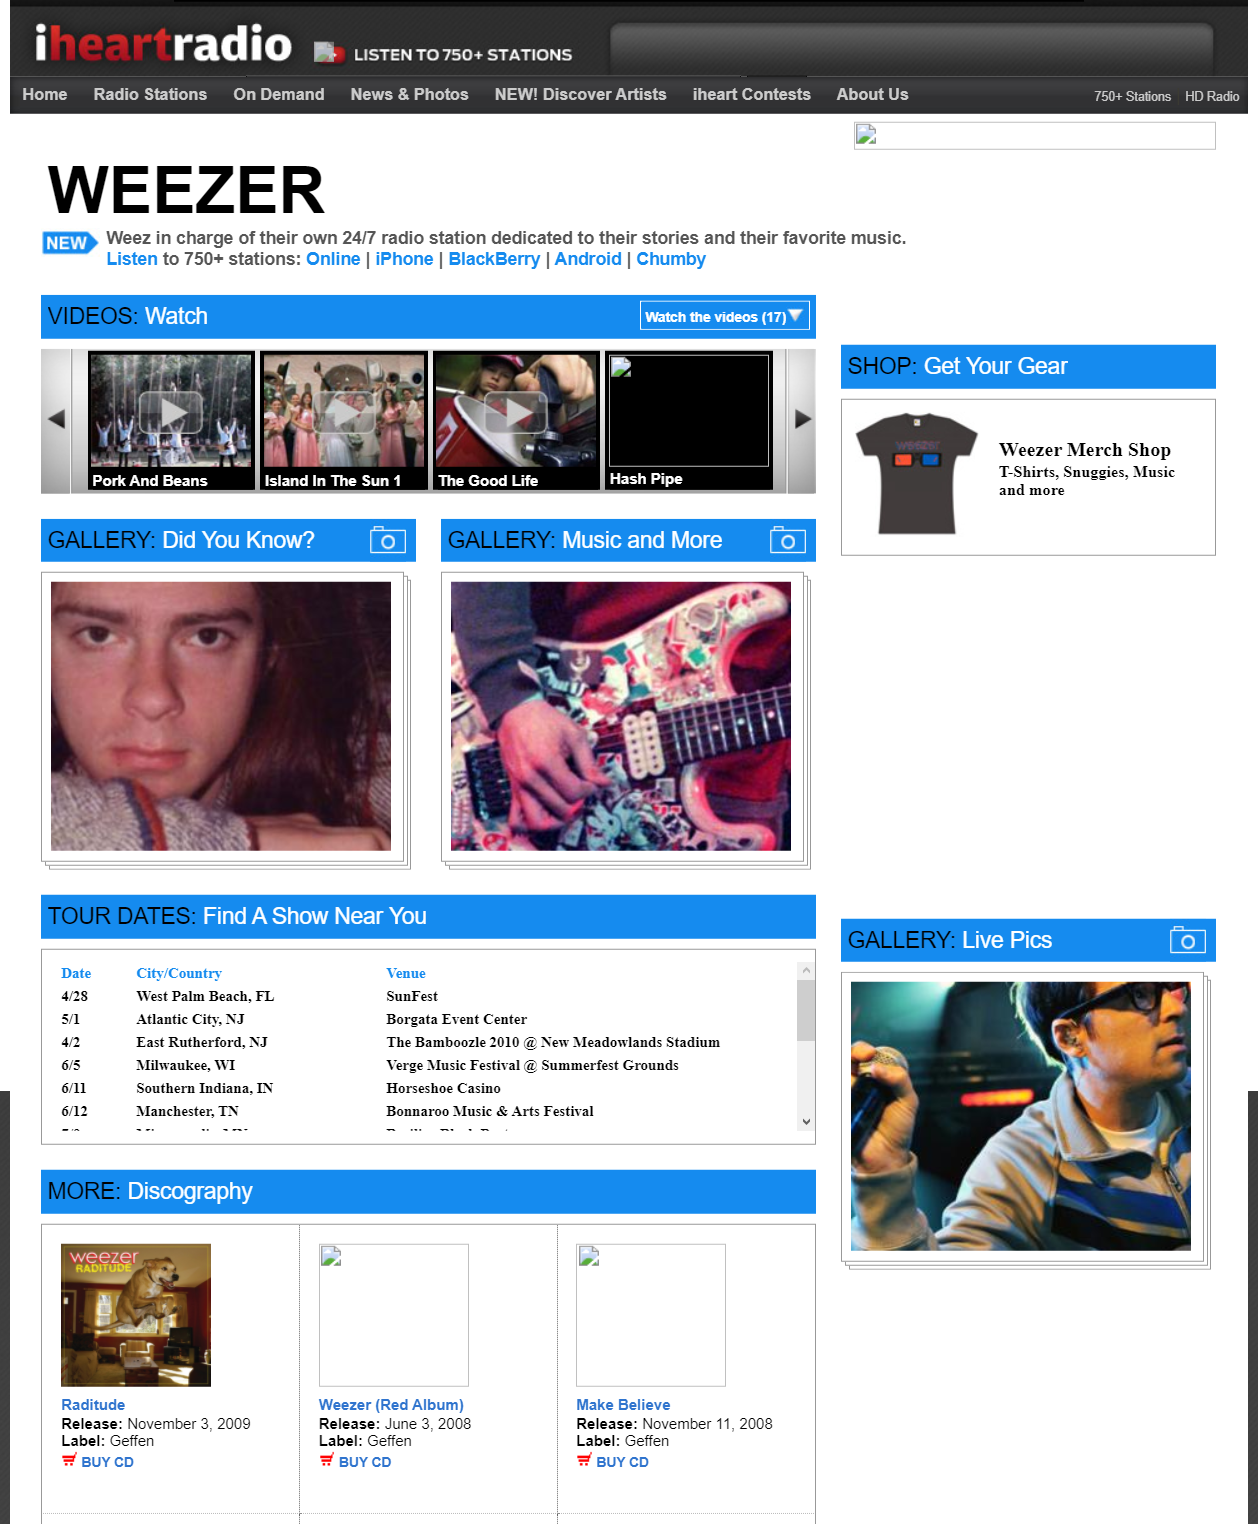Screen dimensions: 1258x1524
Task: Click tour dates scrollbar up arrow
Action: 806,971
